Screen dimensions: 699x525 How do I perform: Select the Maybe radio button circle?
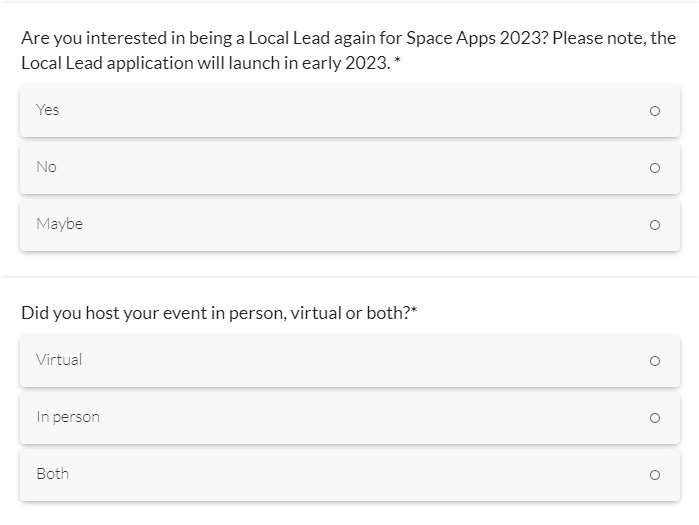point(654,225)
